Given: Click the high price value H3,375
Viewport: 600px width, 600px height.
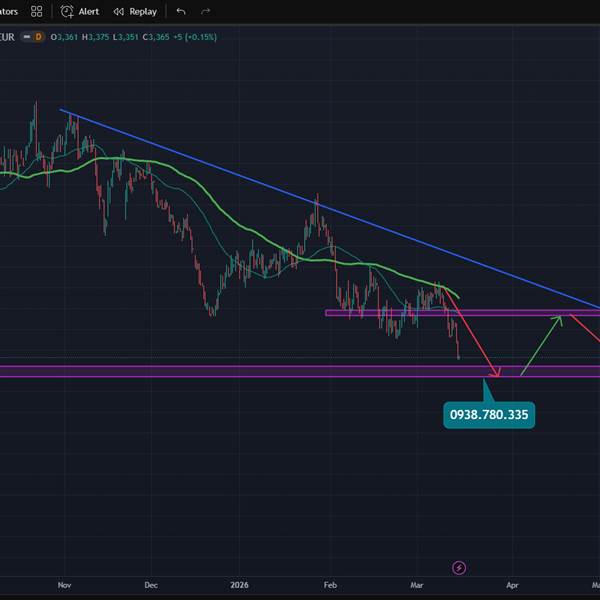Looking at the screenshot, I should (x=95, y=37).
